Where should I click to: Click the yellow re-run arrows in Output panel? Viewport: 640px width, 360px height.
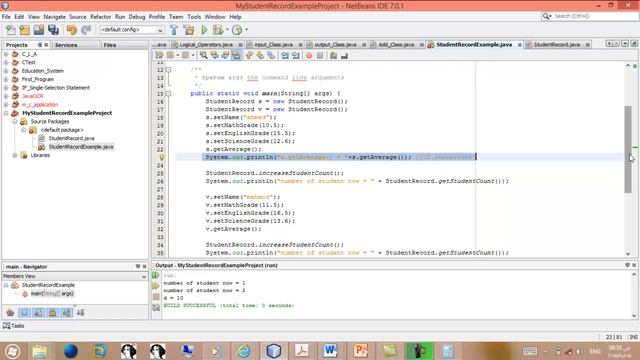pyautogui.click(x=156, y=286)
